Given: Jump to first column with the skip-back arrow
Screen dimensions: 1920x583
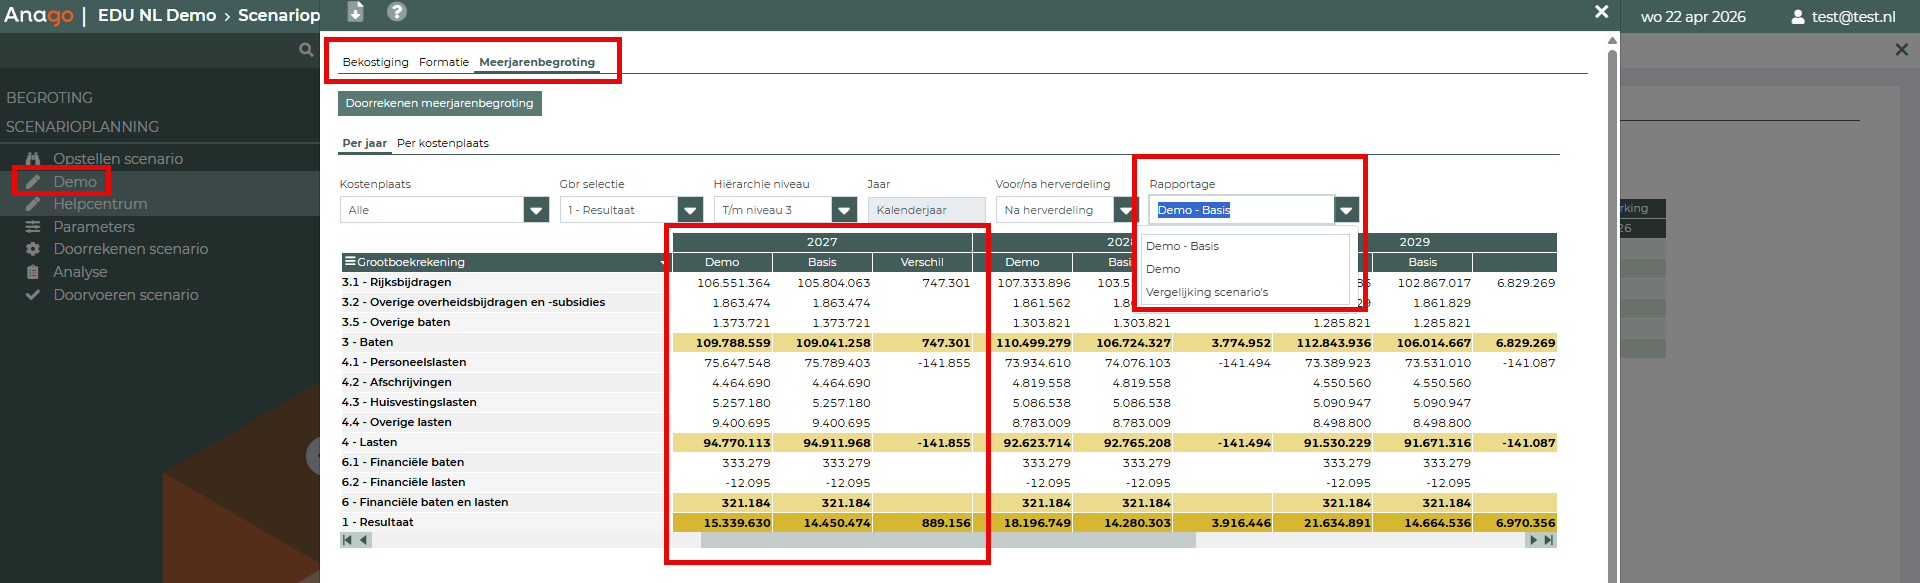Looking at the screenshot, I should coord(347,540).
